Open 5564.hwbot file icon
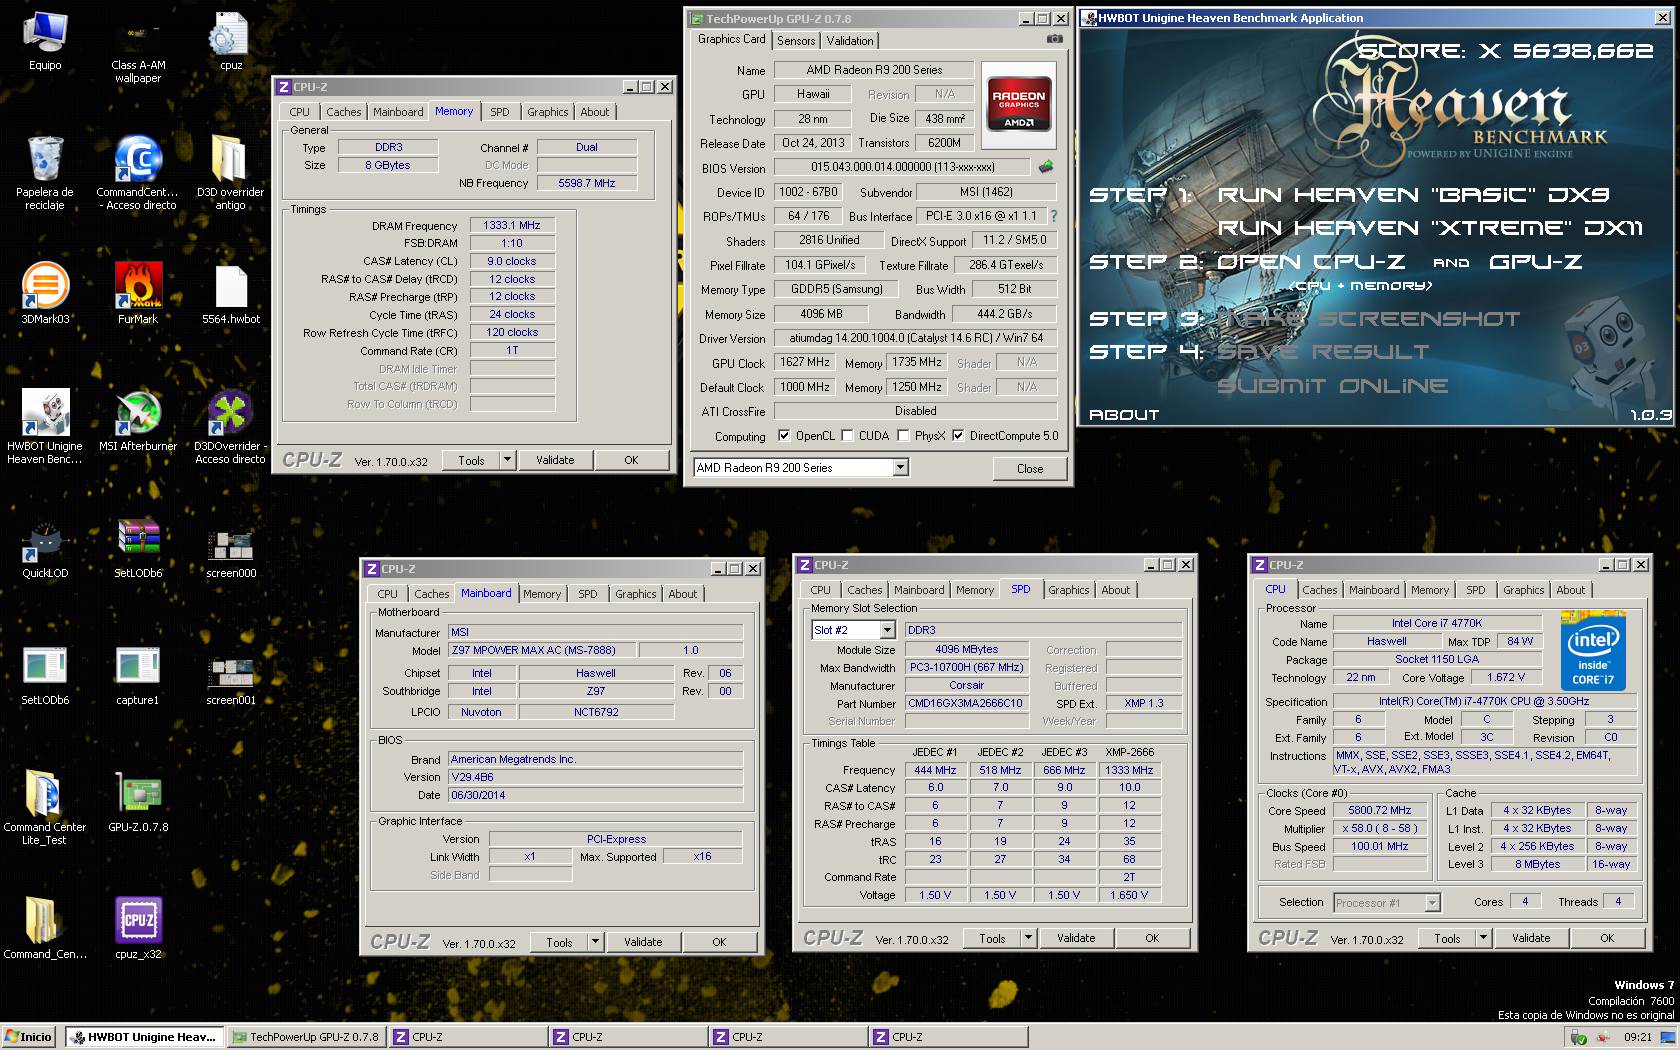This screenshot has height=1050, width=1680. point(231,293)
